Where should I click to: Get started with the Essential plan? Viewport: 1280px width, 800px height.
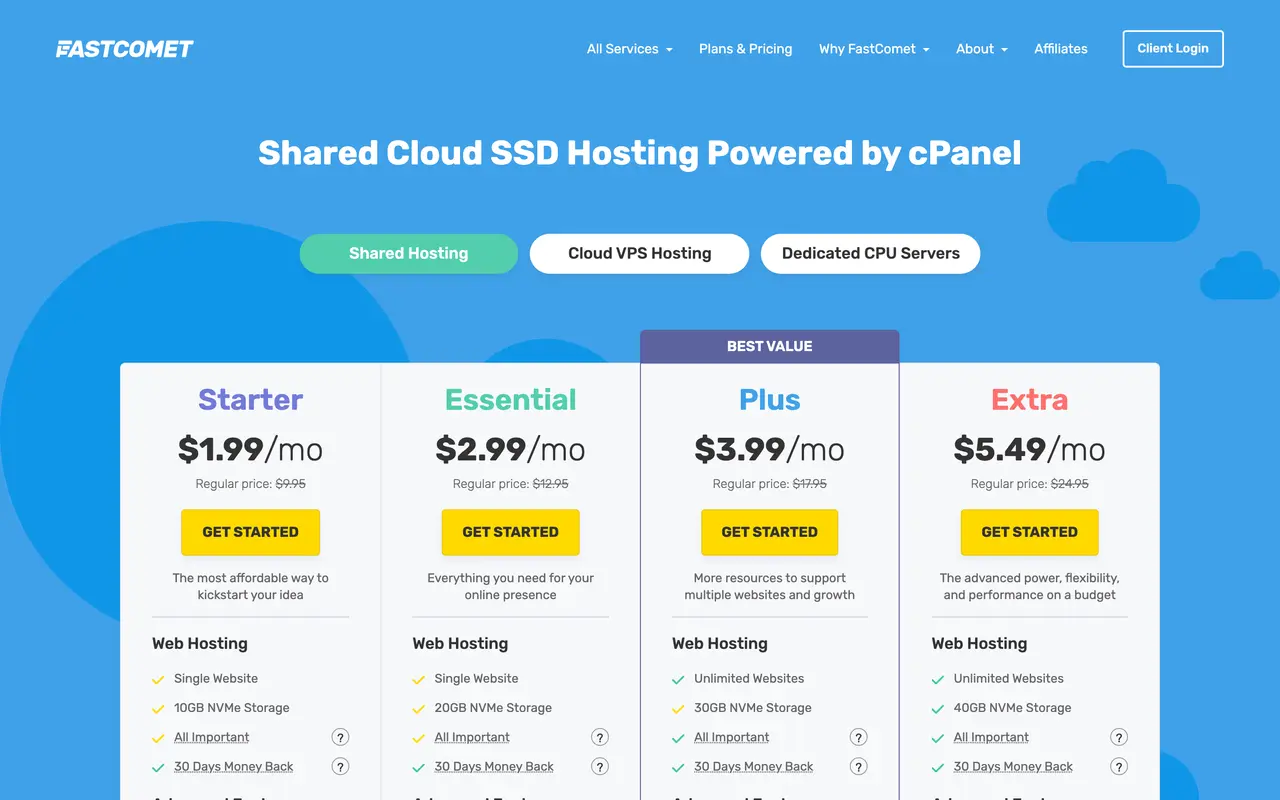[510, 532]
